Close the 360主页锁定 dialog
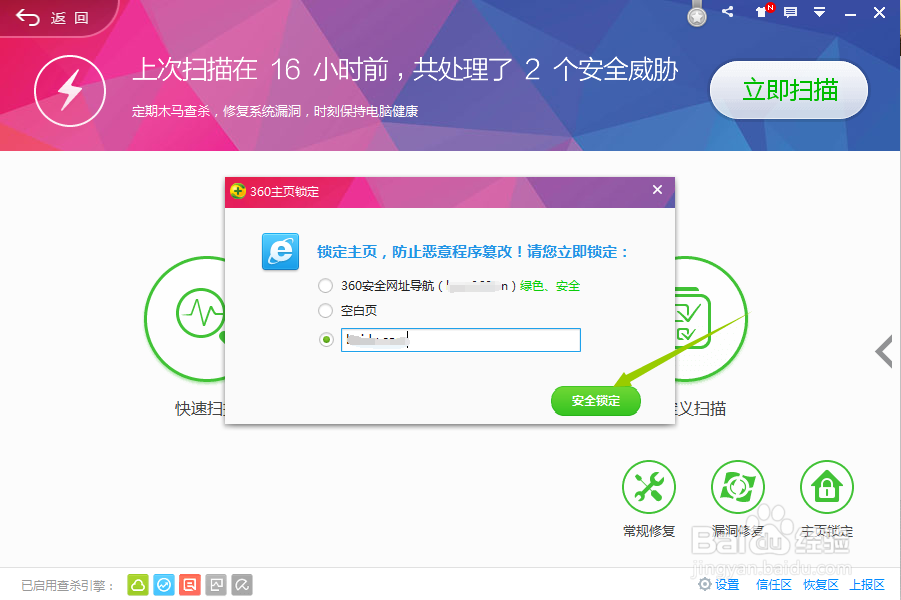This screenshot has height=600, width=901. coord(657,190)
